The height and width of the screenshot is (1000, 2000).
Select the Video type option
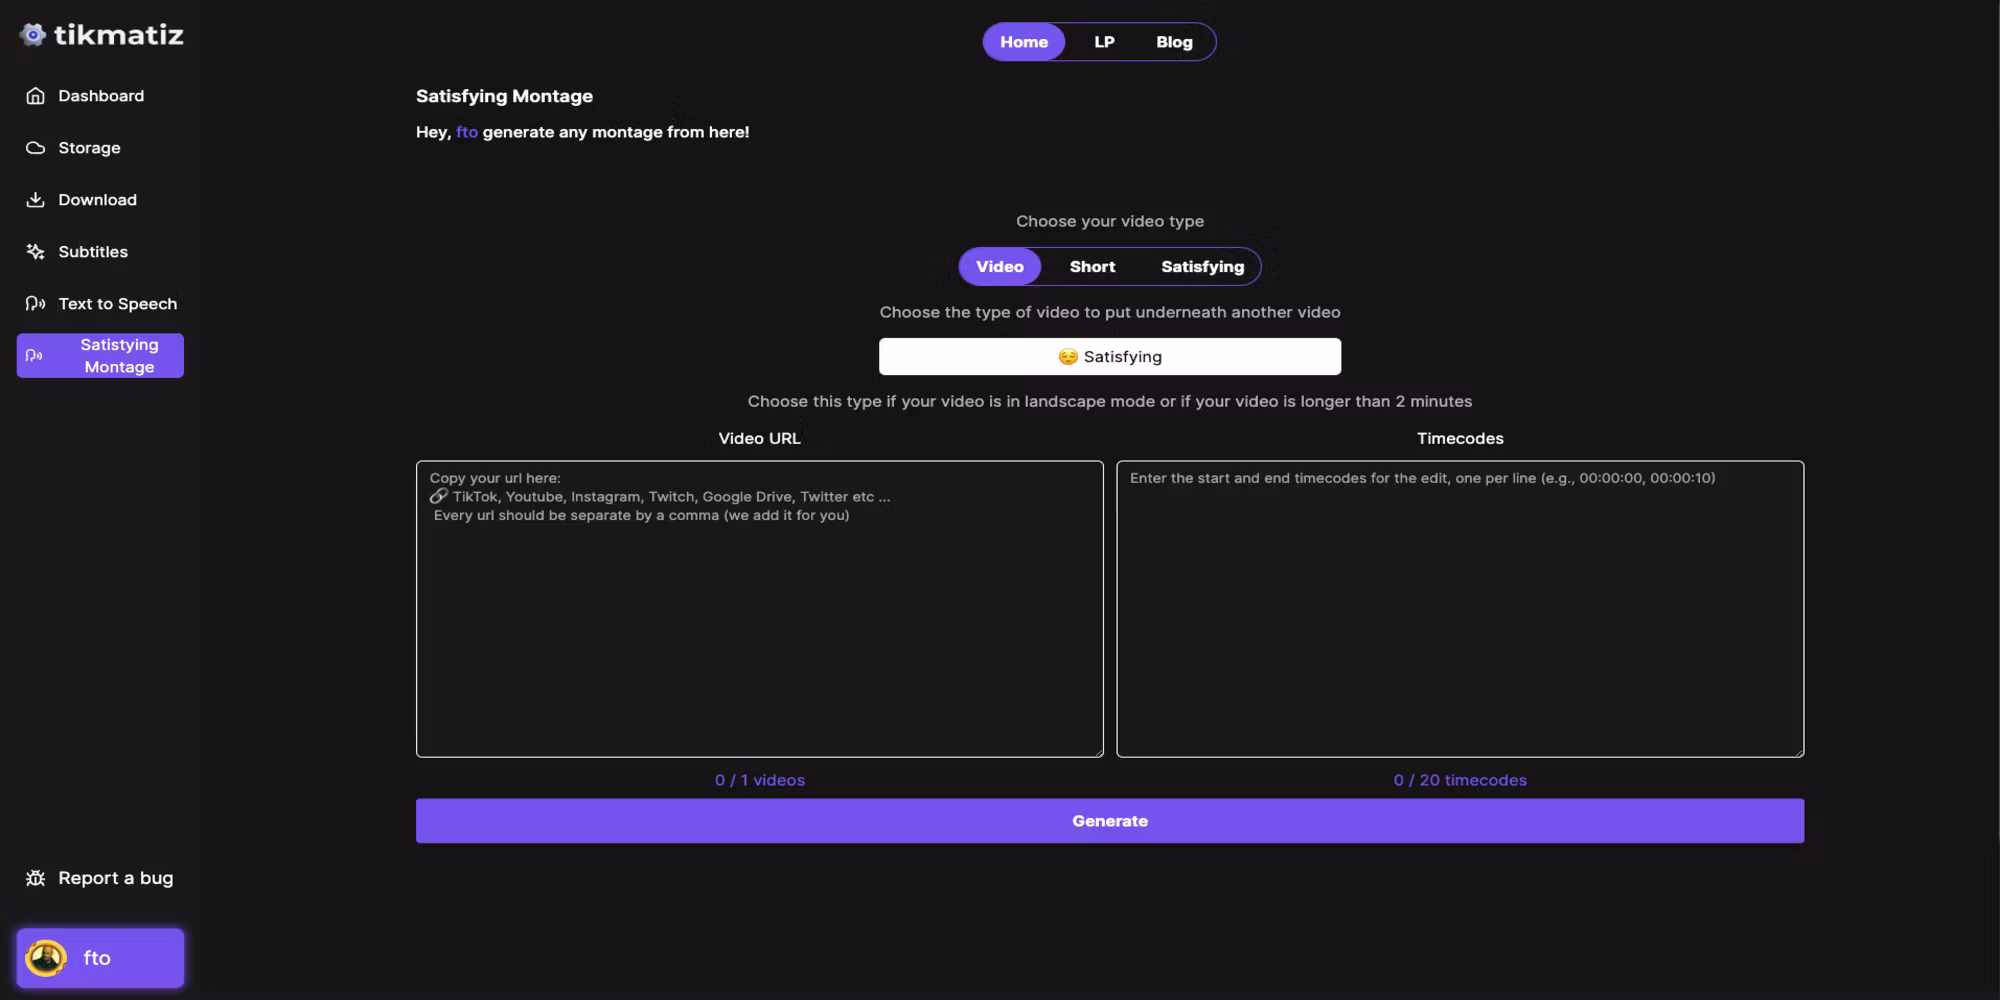coord(999,267)
